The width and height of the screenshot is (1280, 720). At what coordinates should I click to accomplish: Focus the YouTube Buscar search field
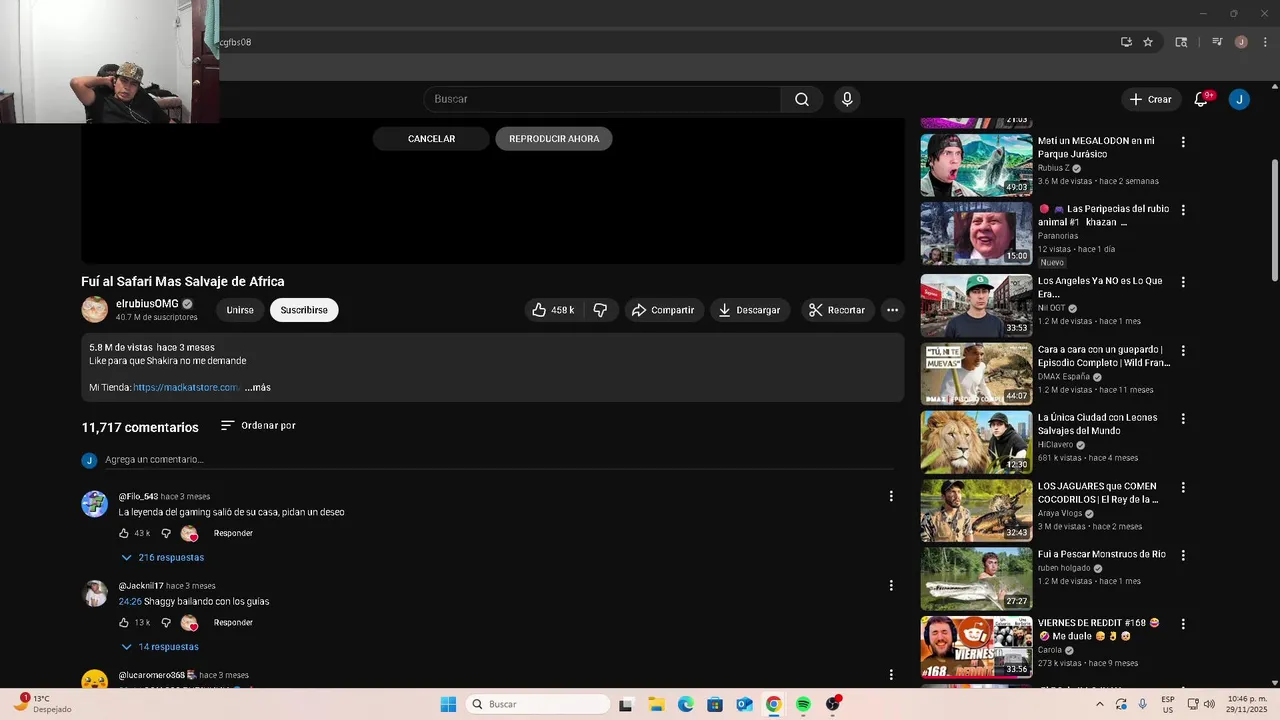[x=603, y=99]
